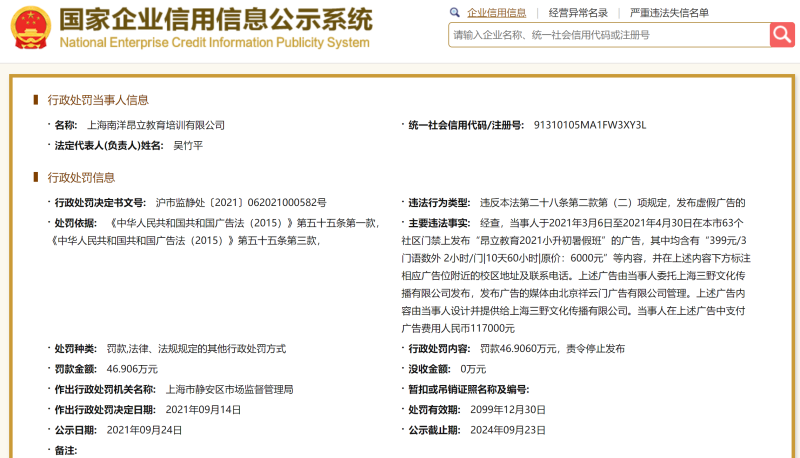Click legal representative name 吴竹平
800x458 pixels.
[x=188, y=146]
